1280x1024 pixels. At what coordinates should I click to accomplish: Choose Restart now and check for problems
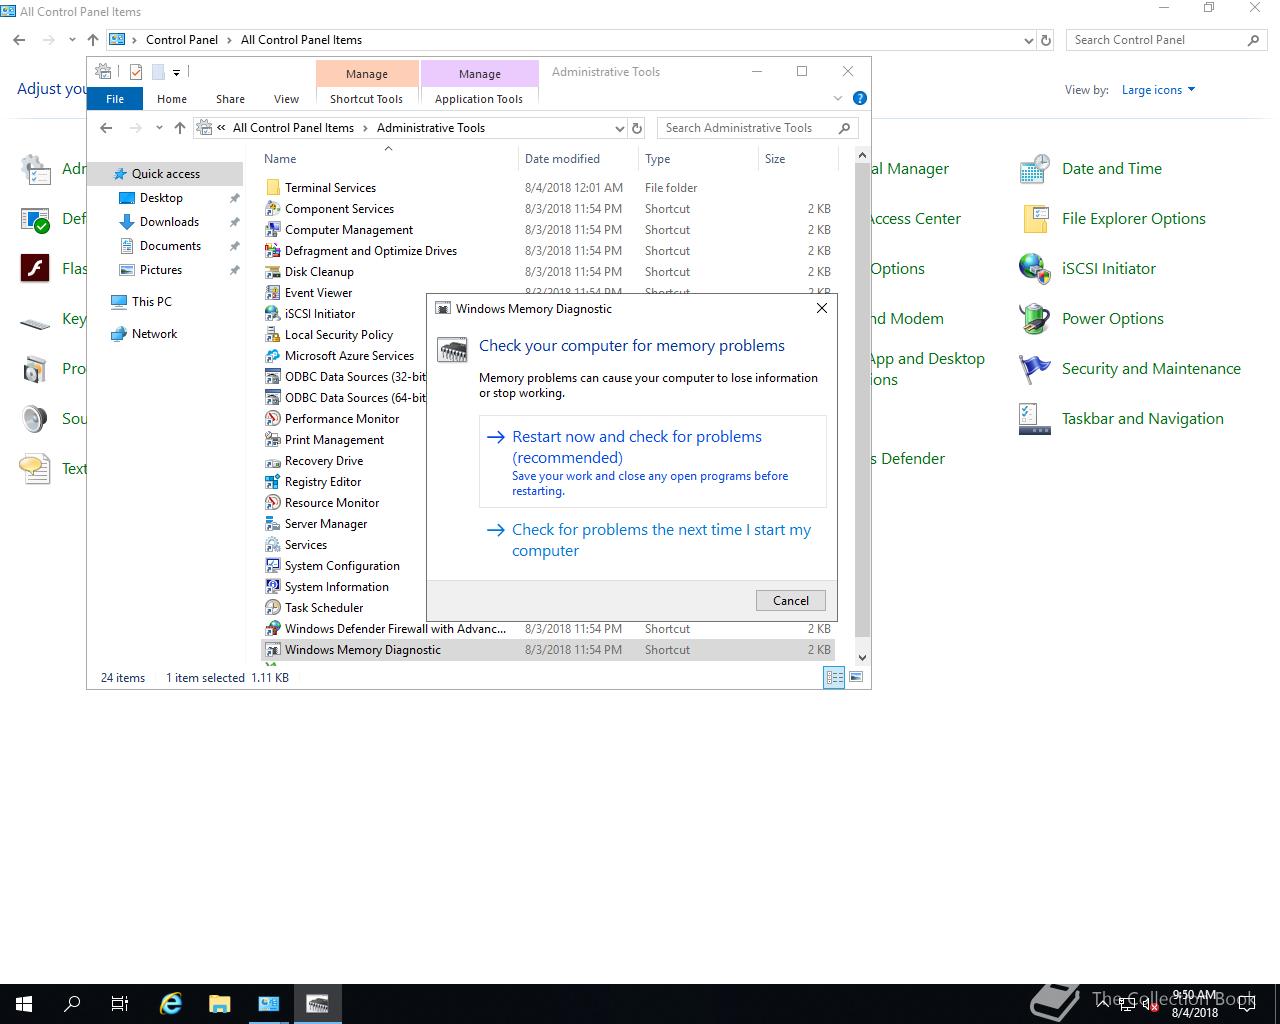pyautogui.click(x=653, y=462)
